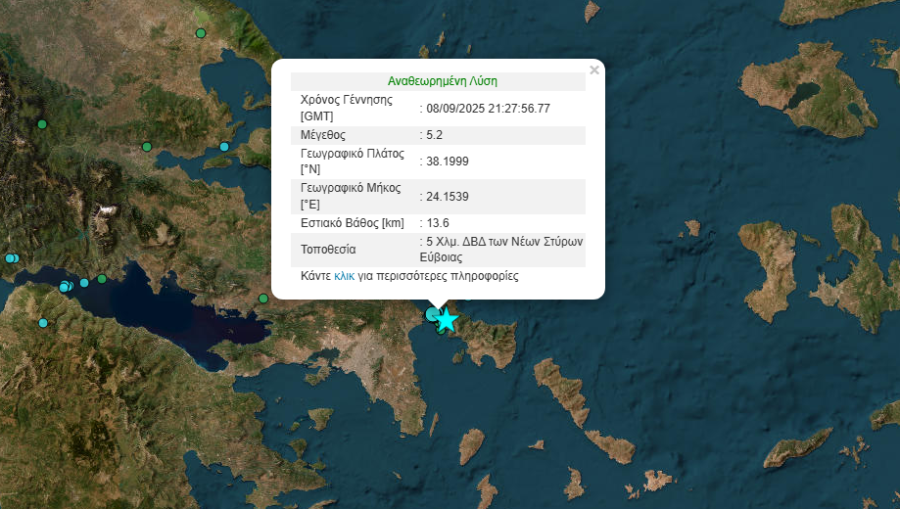Click the latitude value '38.1999'

[447, 161]
